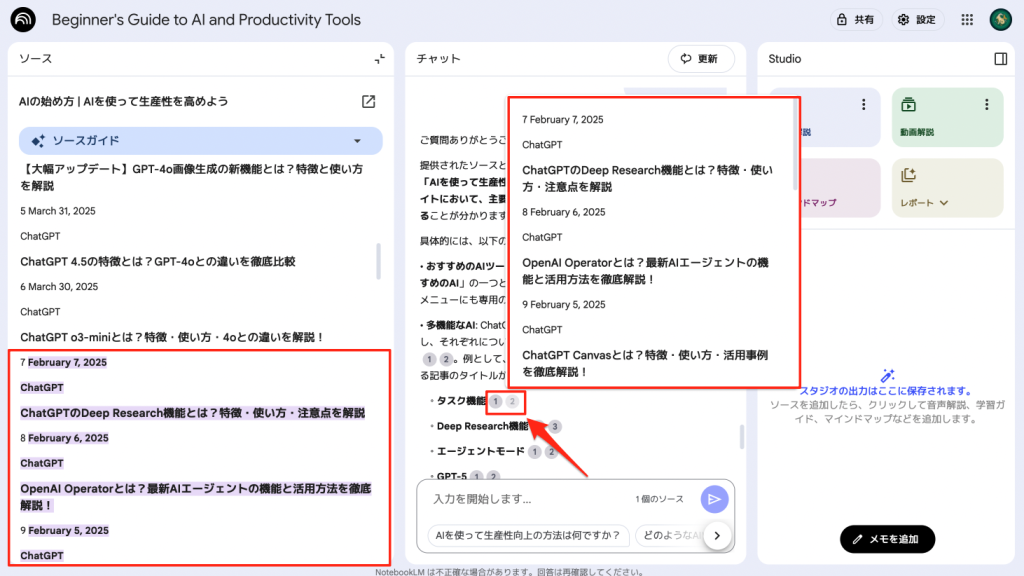Open the user profile avatar

pyautogui.click(x=1000, y=20)
